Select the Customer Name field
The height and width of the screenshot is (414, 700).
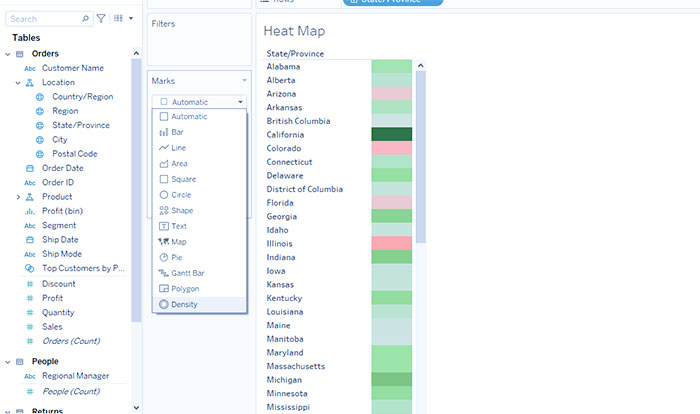click(73, 68)
